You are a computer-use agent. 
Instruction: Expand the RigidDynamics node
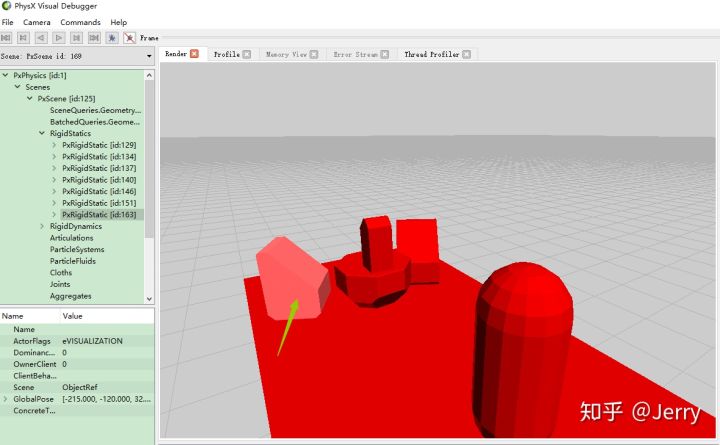[42, 226]
